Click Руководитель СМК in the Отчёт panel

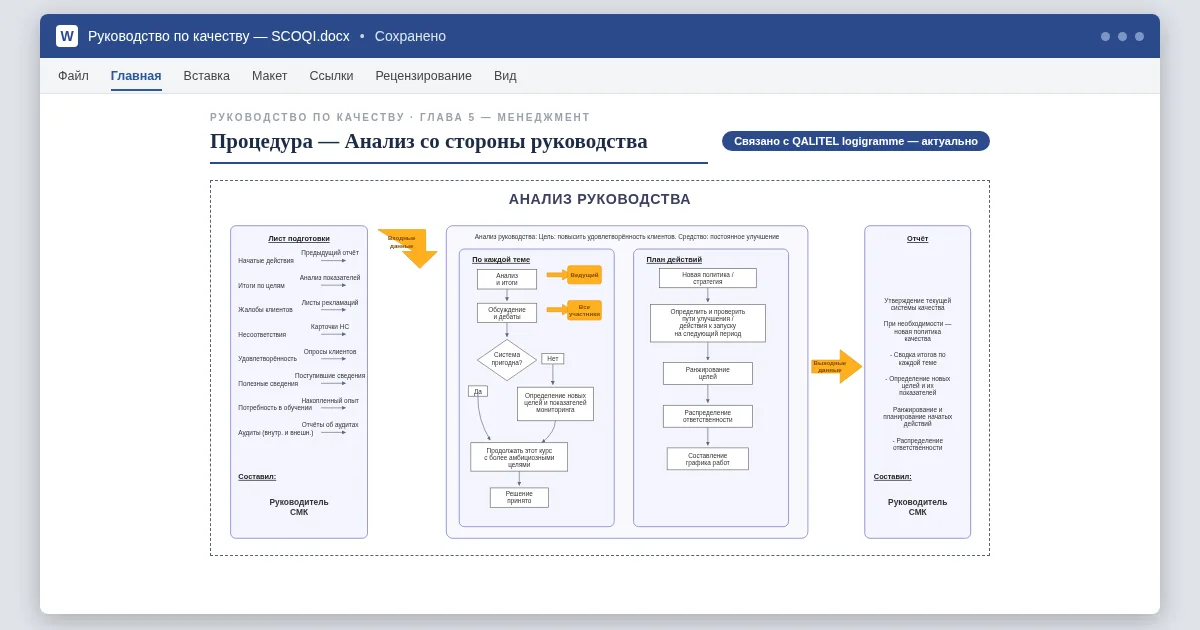(x=918, y=507)
